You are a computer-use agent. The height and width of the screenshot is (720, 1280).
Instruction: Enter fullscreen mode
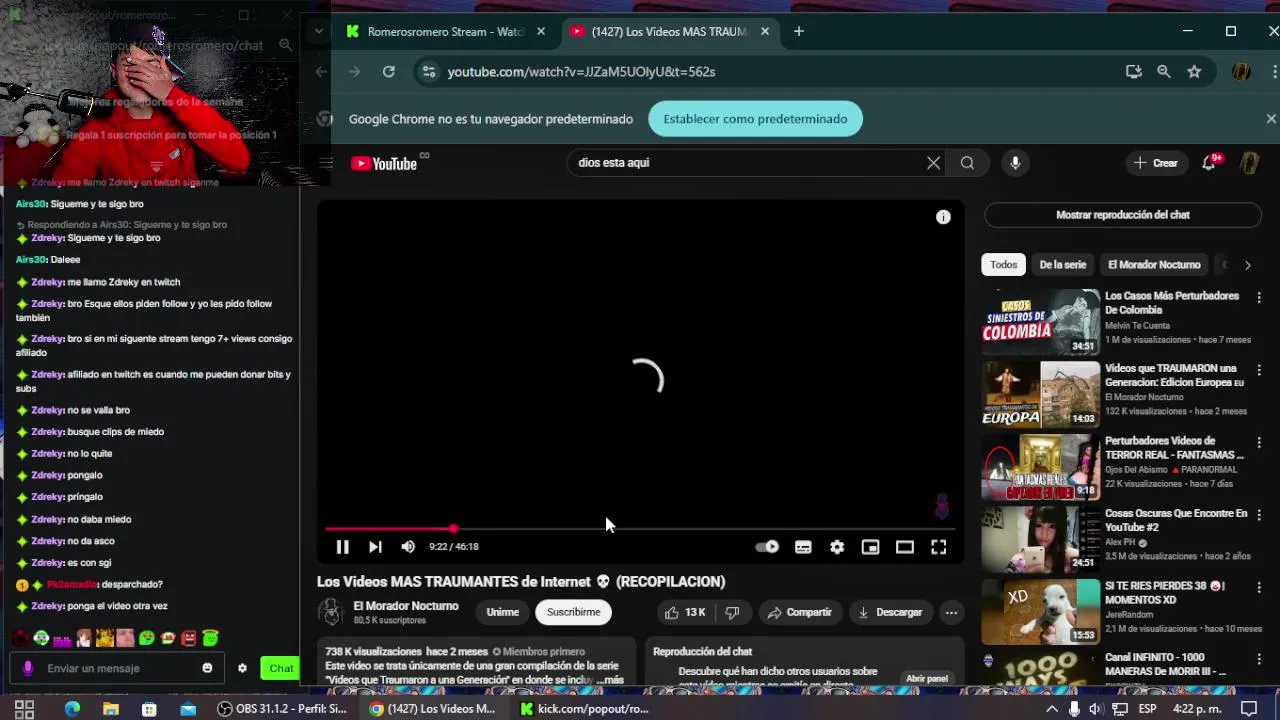tap(939, 547)
